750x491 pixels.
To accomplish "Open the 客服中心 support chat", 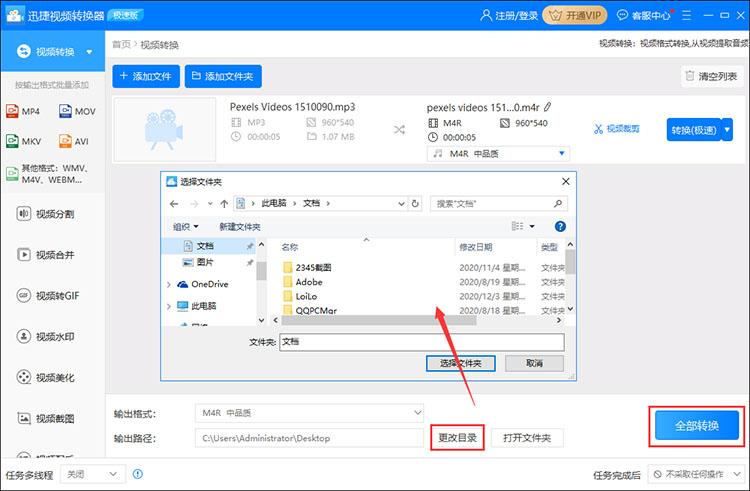I will [643, 15].
